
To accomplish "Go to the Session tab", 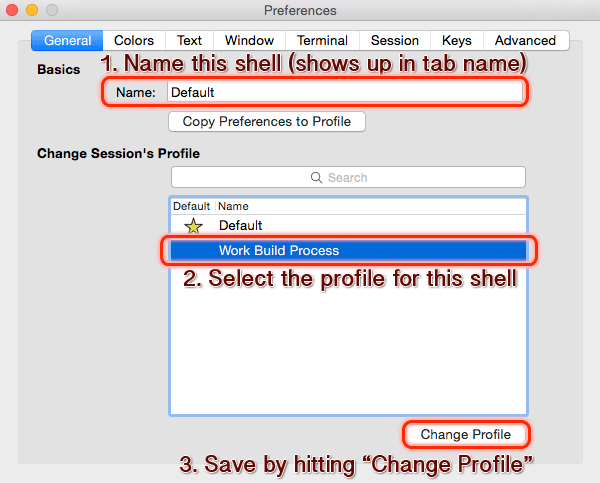I will point(395,41).
